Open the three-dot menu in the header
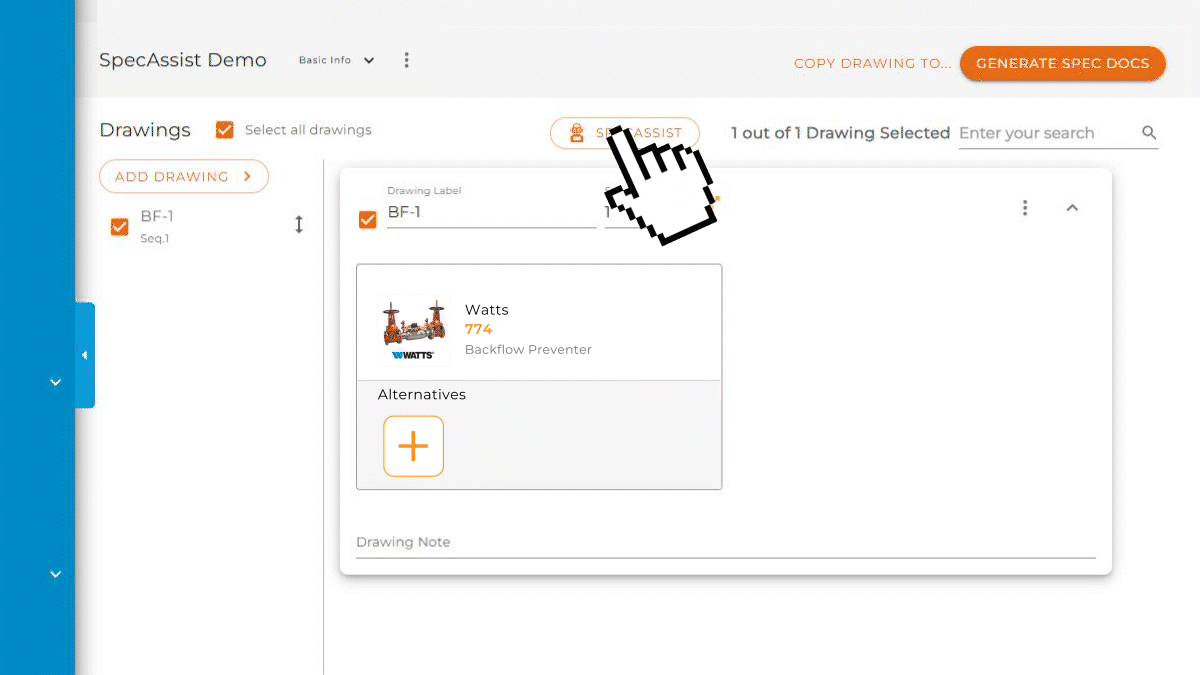 click(406, 59)
